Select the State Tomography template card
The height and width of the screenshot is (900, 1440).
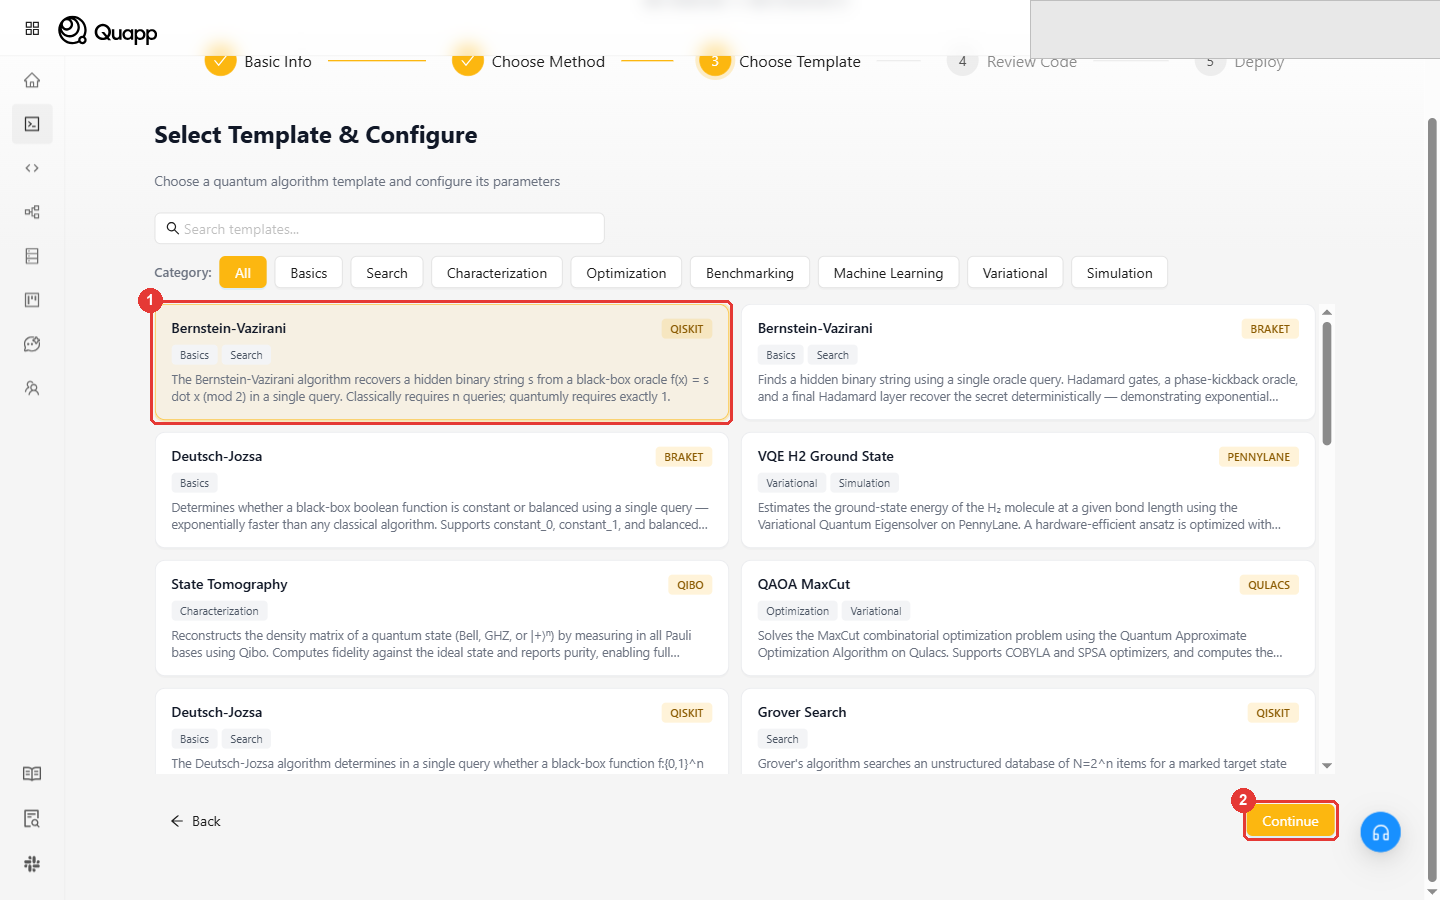pyautogui.click(x=442, y=618)
